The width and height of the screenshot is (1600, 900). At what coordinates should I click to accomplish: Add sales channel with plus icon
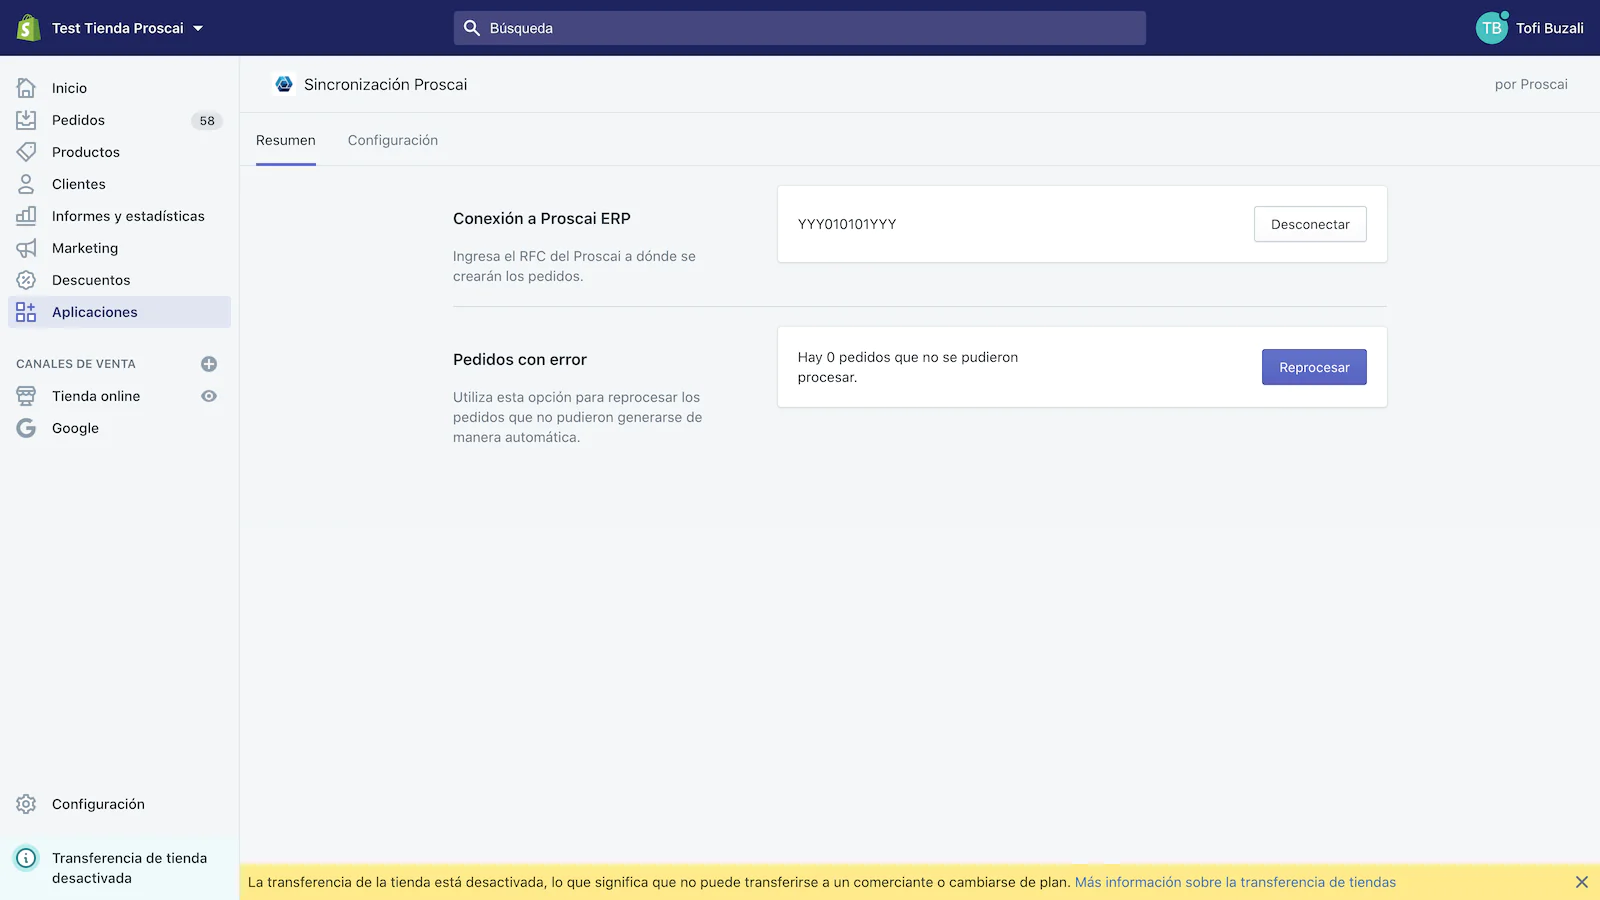click(x=209, y=364)
